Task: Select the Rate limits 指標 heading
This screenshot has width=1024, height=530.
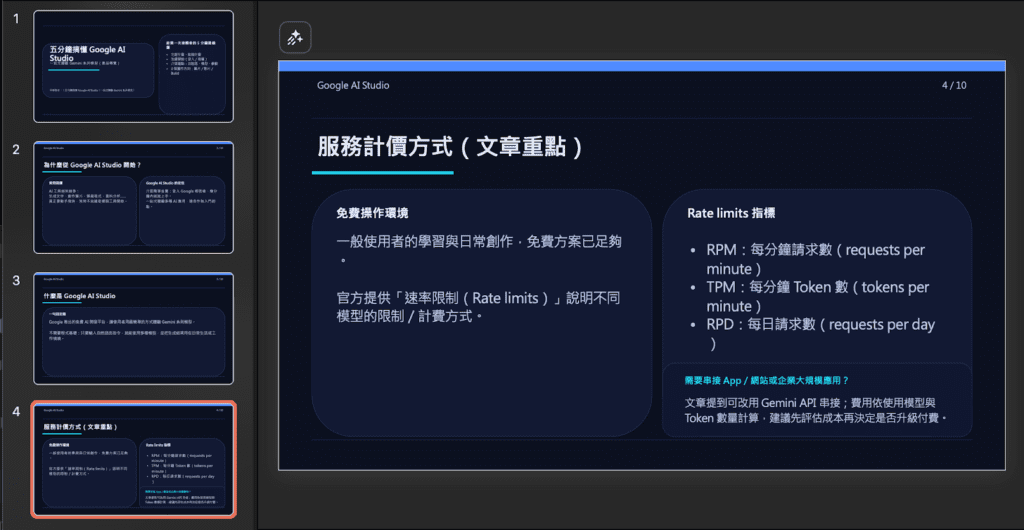Action: (x=732, y=214)
